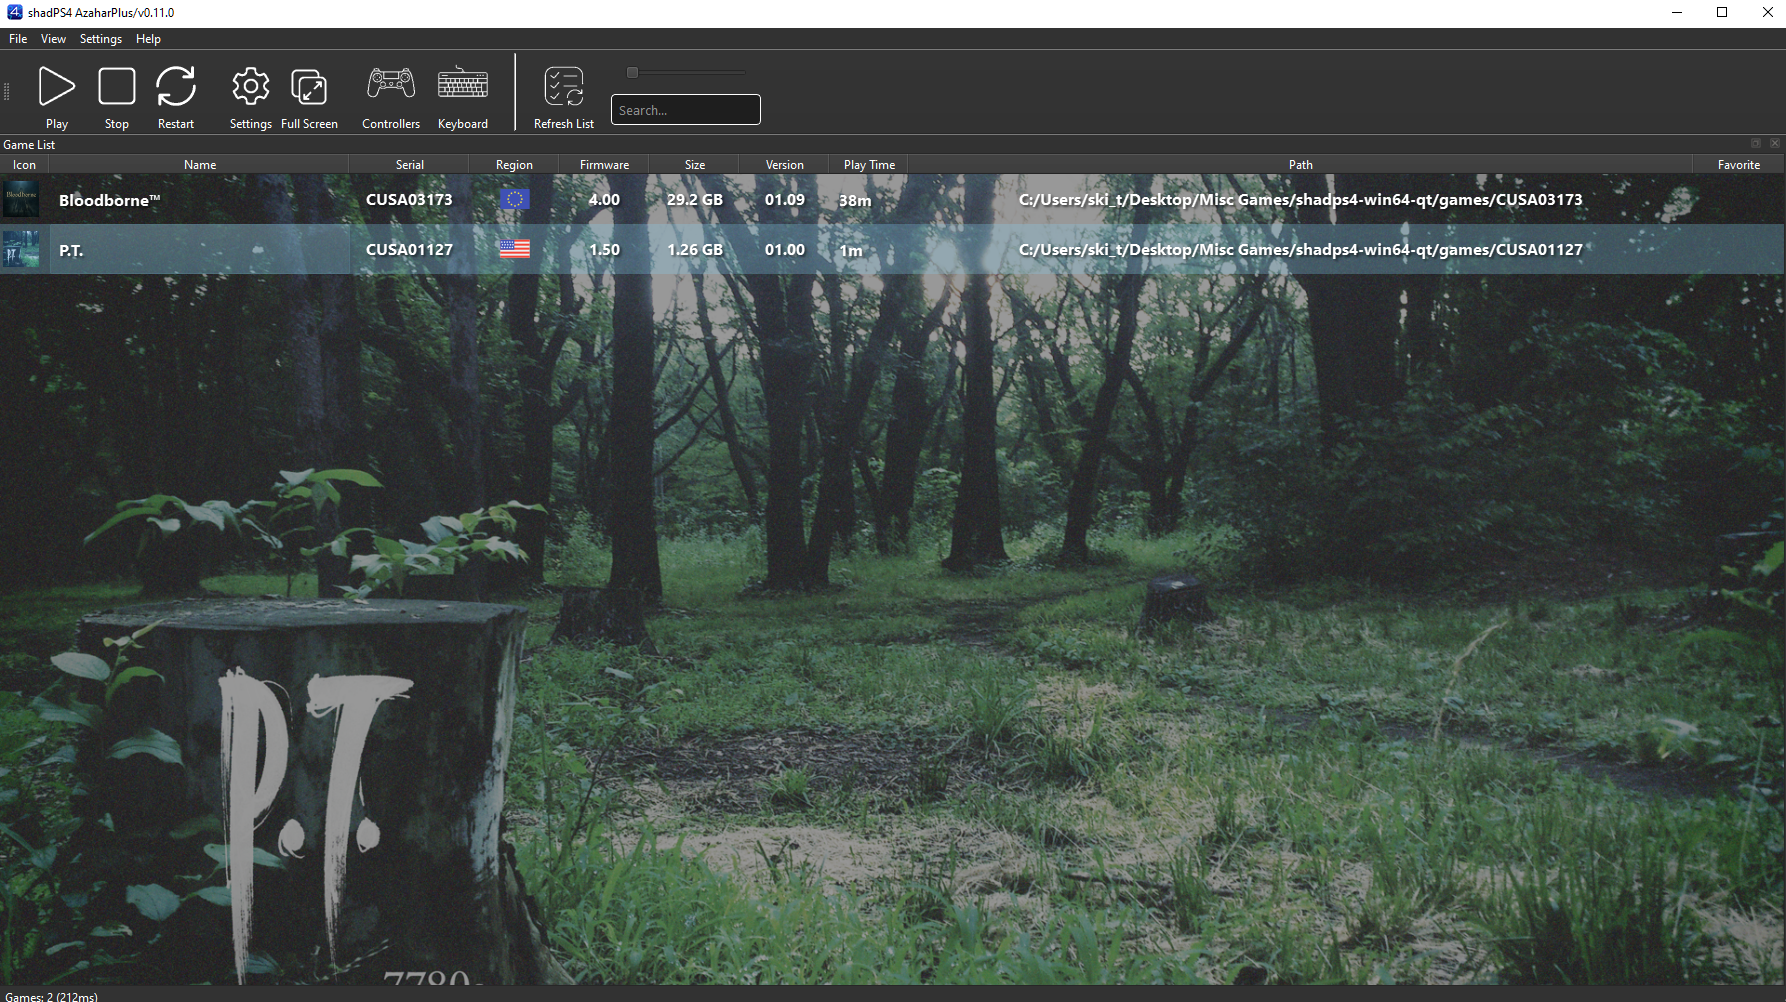This screenshot has height=1002, width=1786.
Task: Click the P.T. game icon thumbnail
Action: pyautogui.click(x=21, y=249)
